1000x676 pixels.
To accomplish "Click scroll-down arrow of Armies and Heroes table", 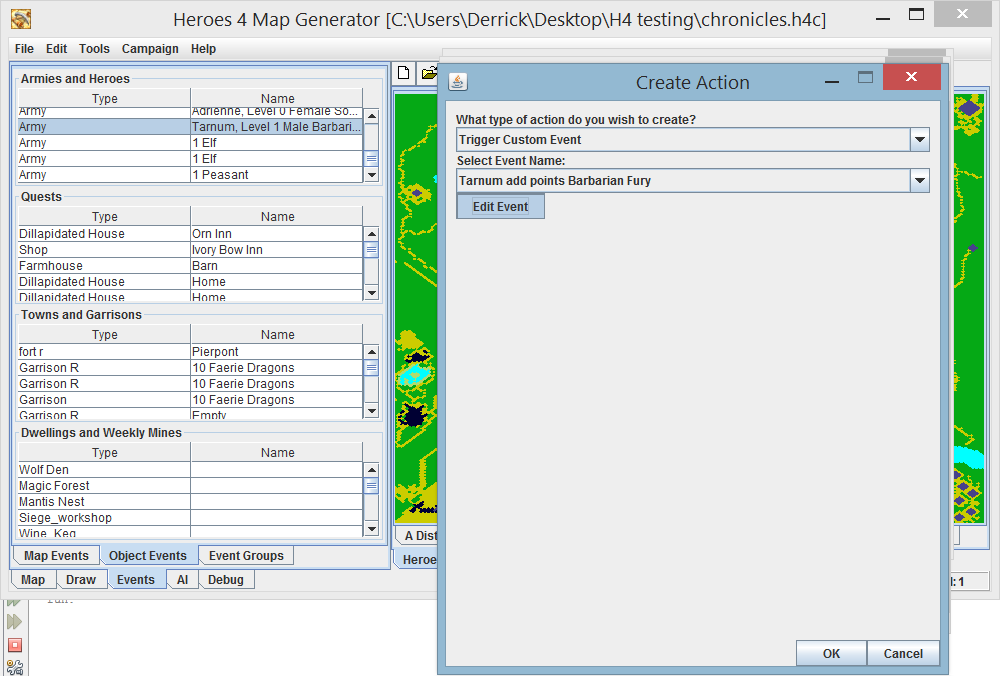I will [372, 175].
